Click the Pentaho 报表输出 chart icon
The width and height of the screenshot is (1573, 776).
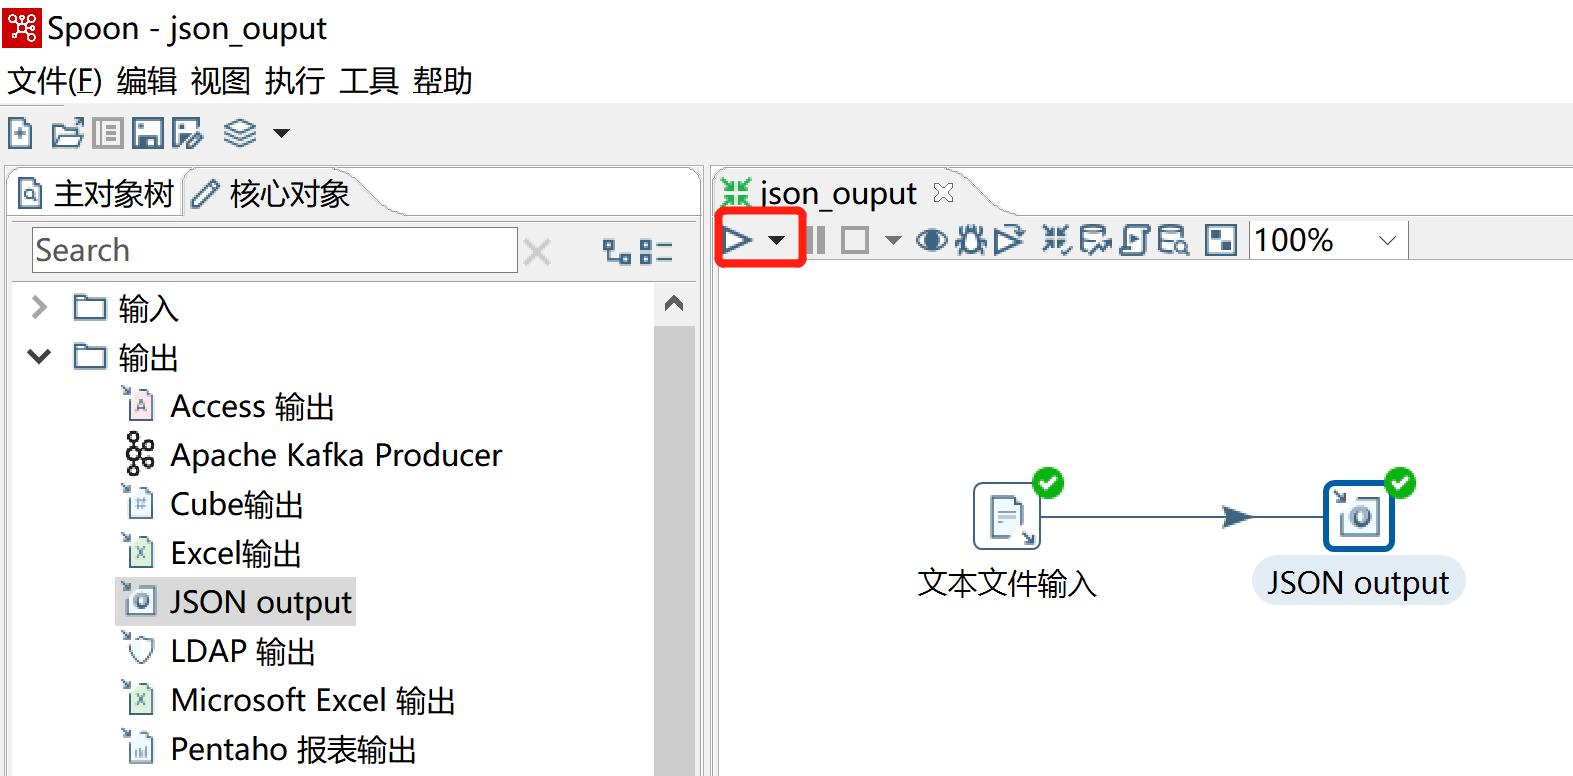coord(138,748)
